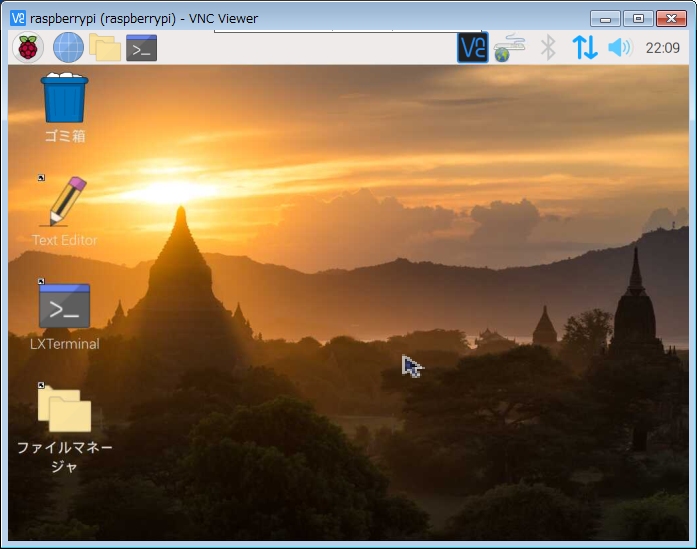The image size is (697, 549).
Task: Click the VNC Viewer top pull-down toolbar handle
Action: tap(348, 31)
